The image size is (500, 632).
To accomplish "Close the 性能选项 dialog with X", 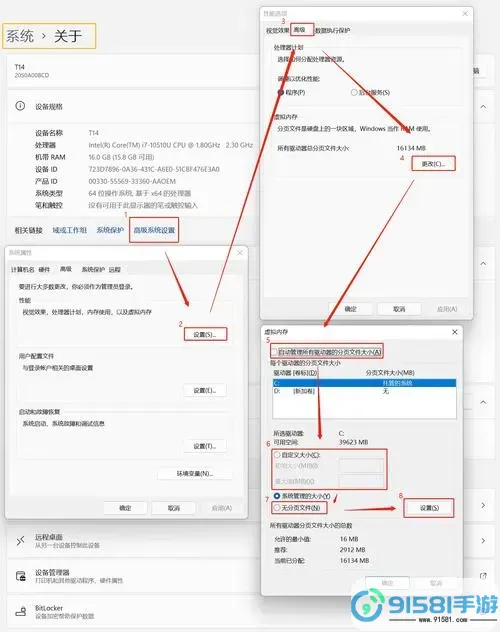I will [x=465, y=13].
